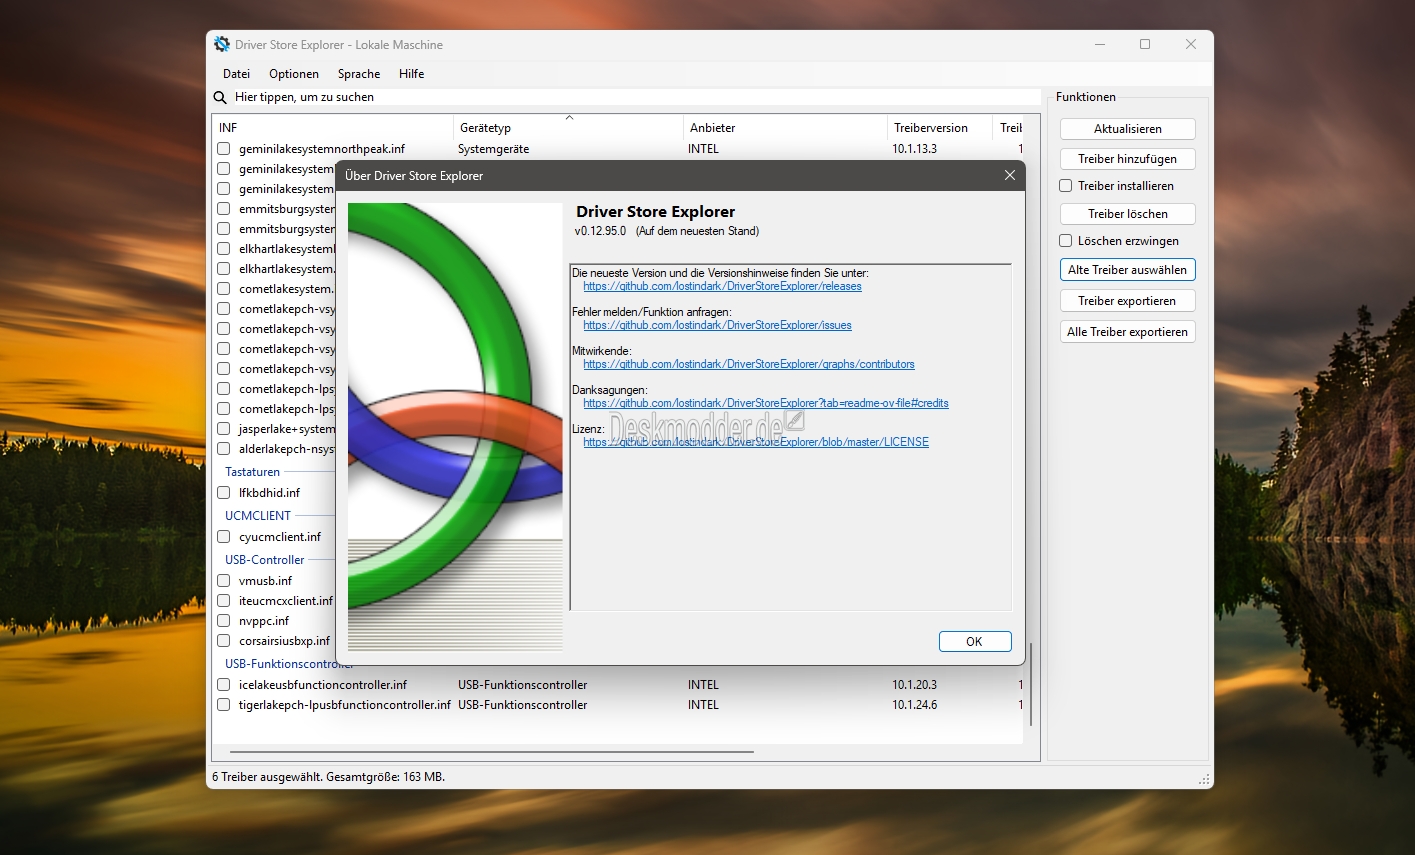
Task: Click the magnifier search icon
Action: (x=221, y=97)
